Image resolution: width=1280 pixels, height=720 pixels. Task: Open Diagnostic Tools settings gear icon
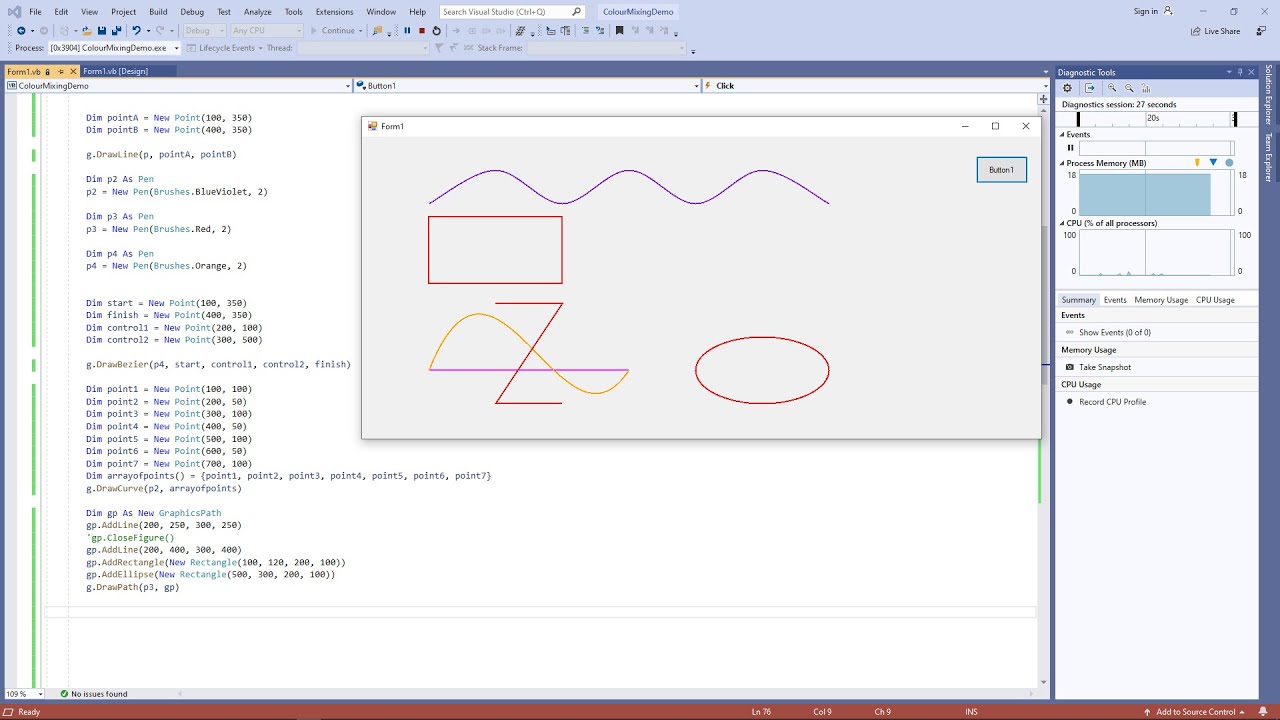point(1067,88)
